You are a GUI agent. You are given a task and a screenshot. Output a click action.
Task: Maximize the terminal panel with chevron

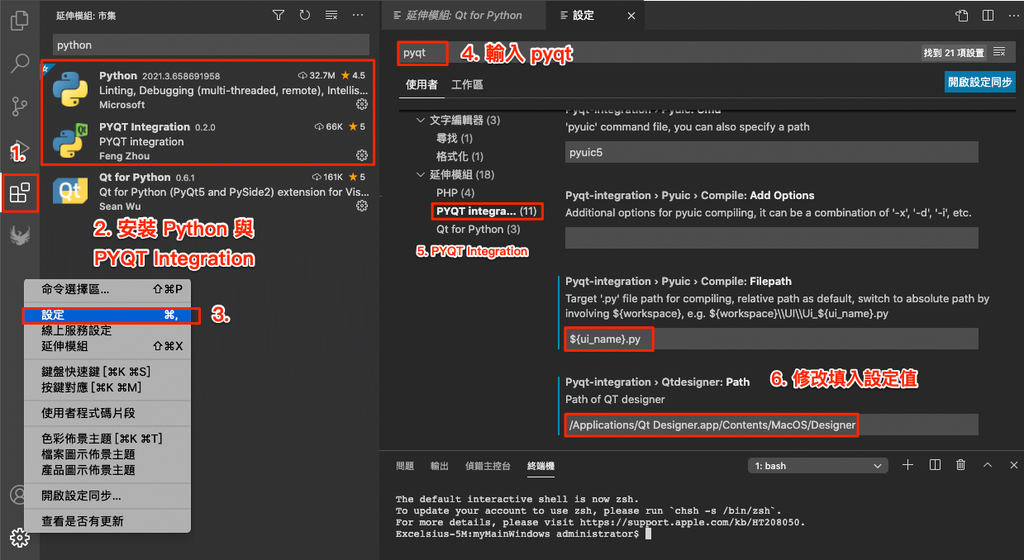coord(987,465)
